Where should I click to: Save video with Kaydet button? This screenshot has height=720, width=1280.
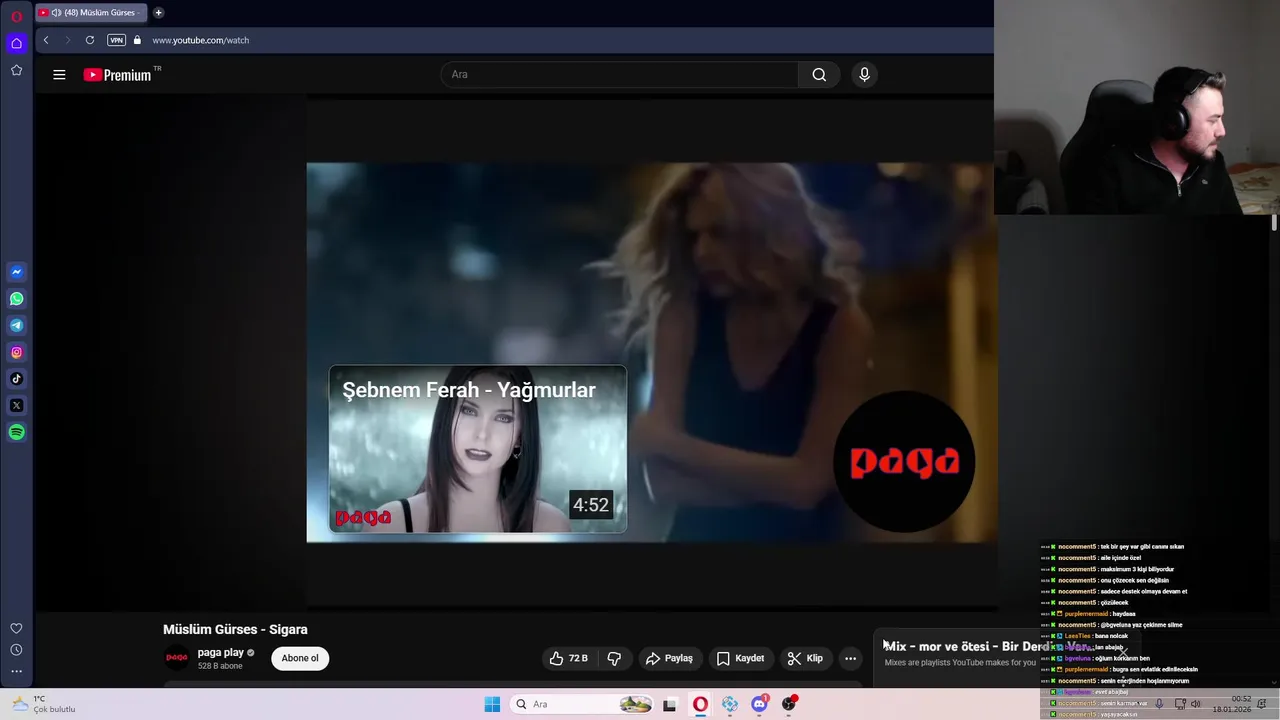tap(740, 658)
